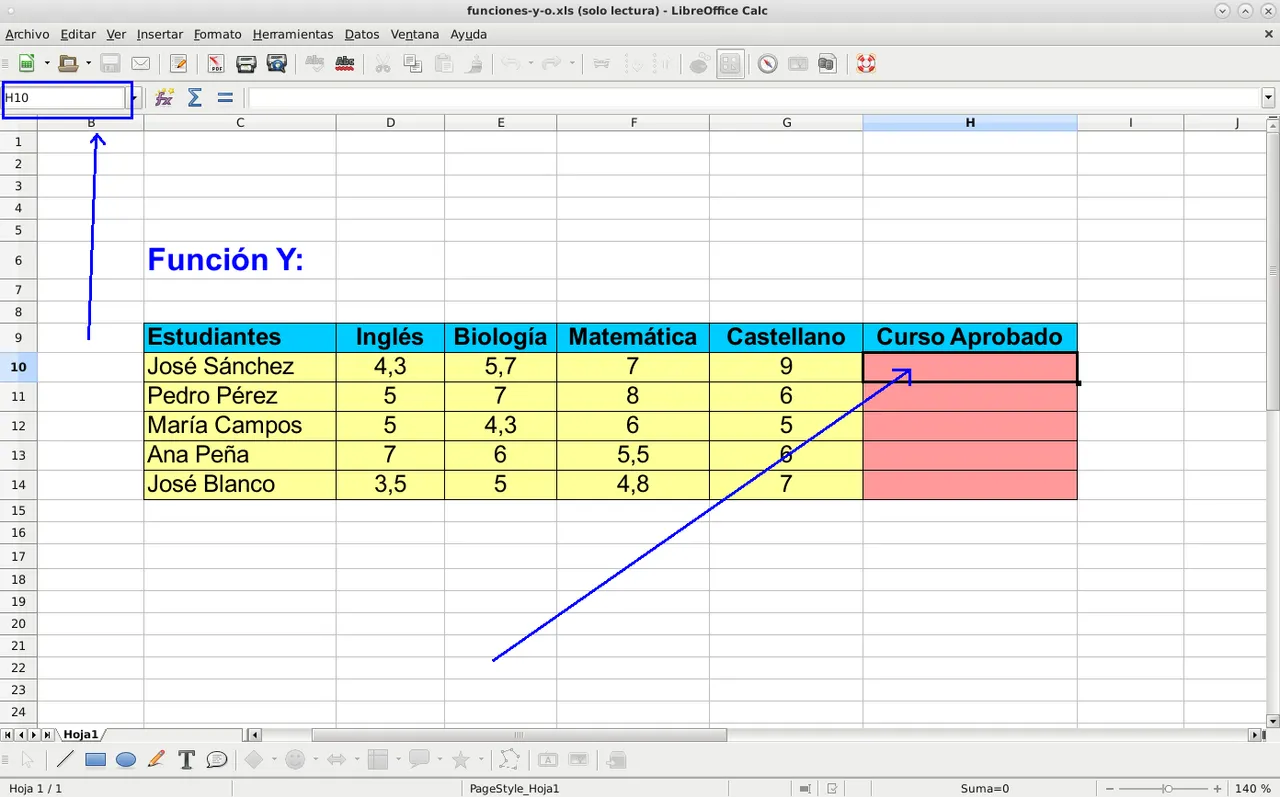Open the Datos menu

click(x=361, y=34)
